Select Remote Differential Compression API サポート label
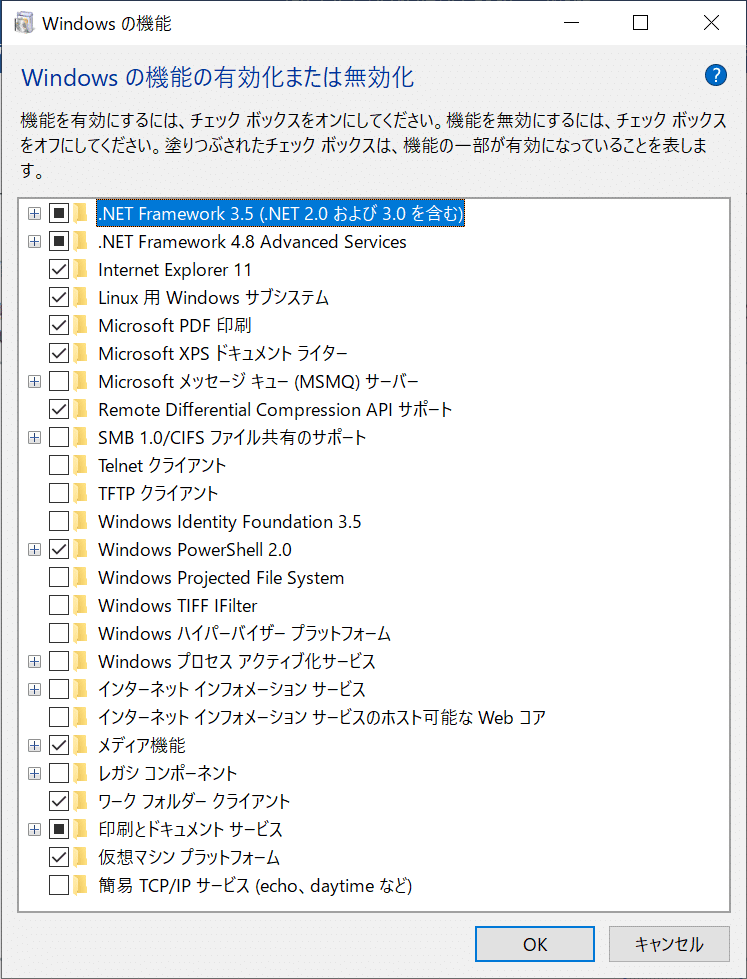747x979 pixels. (x=275, y=410)
